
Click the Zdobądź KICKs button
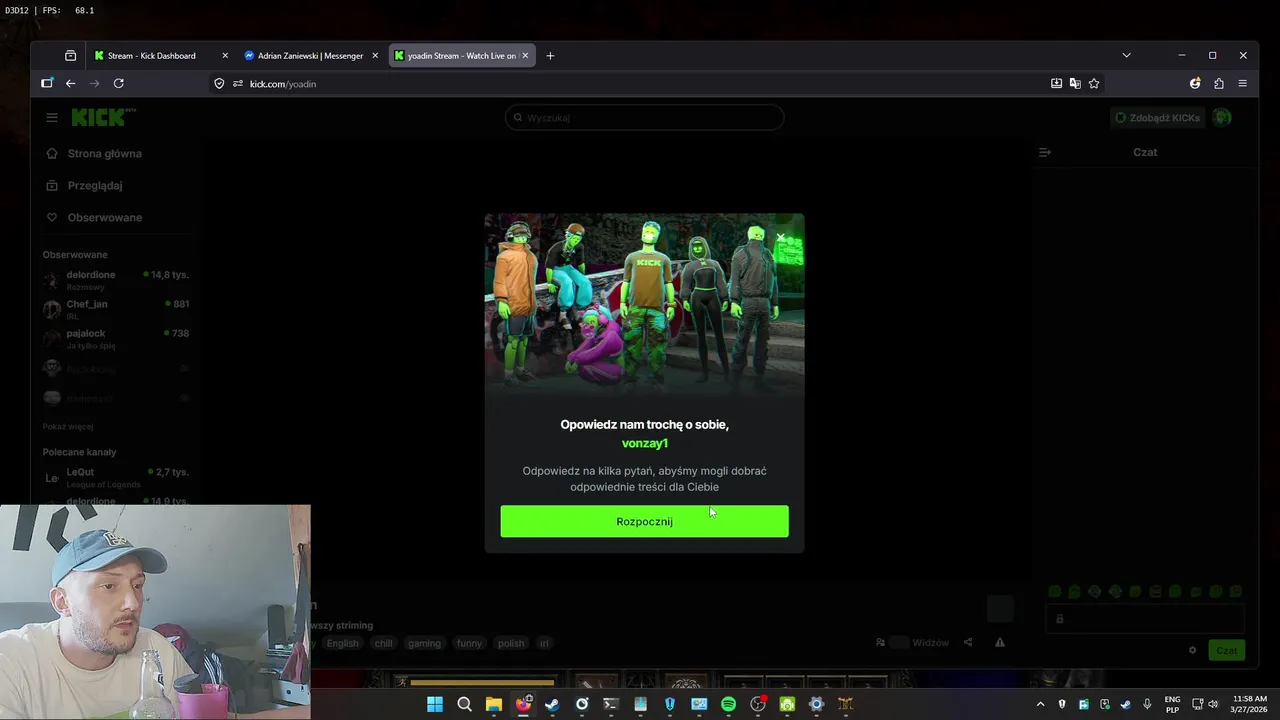[x=1157, y=118]
